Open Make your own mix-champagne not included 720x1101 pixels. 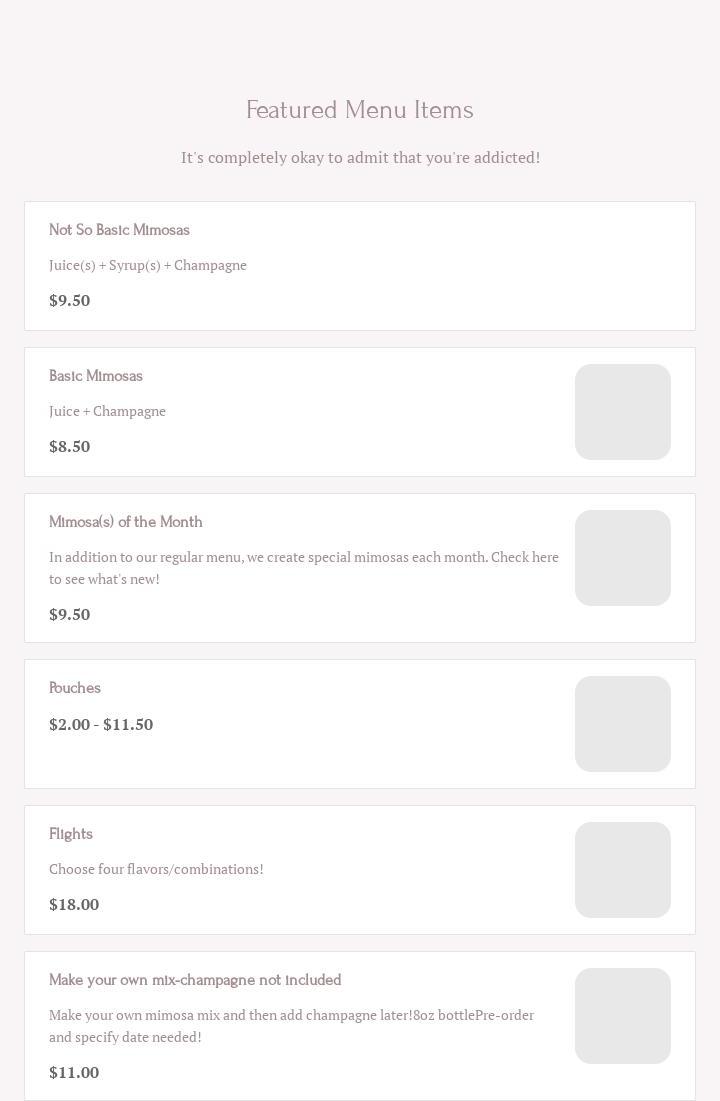coord(195,980)
